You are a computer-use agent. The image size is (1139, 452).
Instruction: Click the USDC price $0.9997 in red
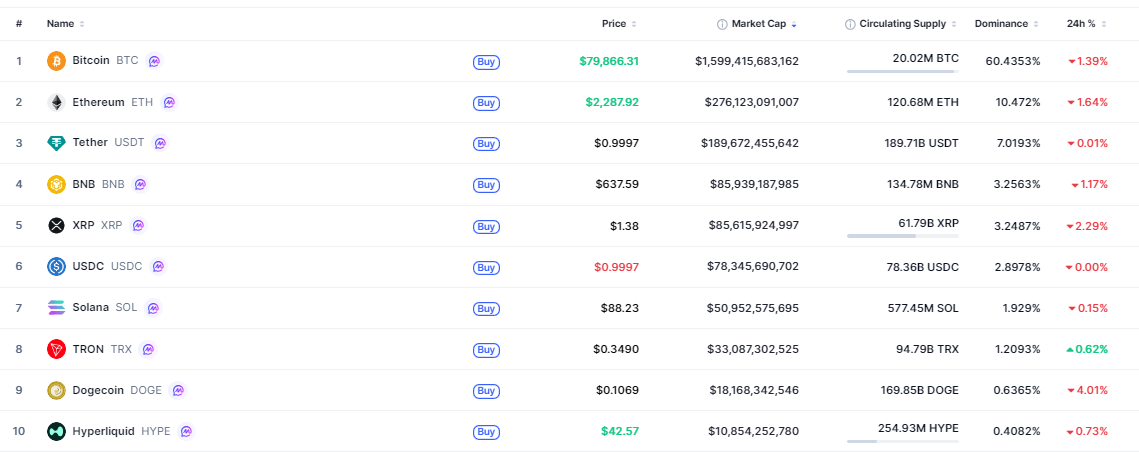[x=617, y=267]
